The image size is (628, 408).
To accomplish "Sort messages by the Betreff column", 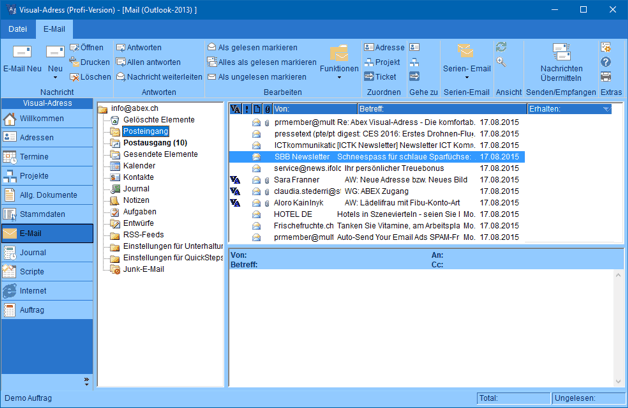I will (442, 109).
